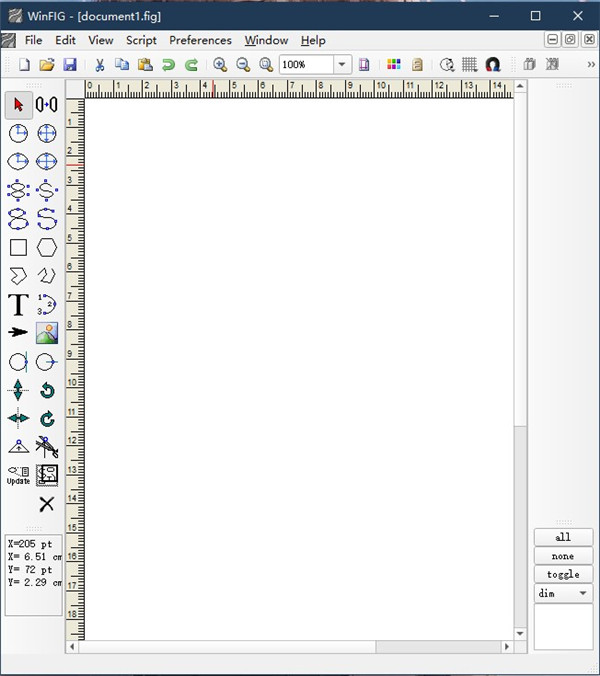Select the Text tool
This screenshot has height=676, width=600.
(x=18, y=305)
